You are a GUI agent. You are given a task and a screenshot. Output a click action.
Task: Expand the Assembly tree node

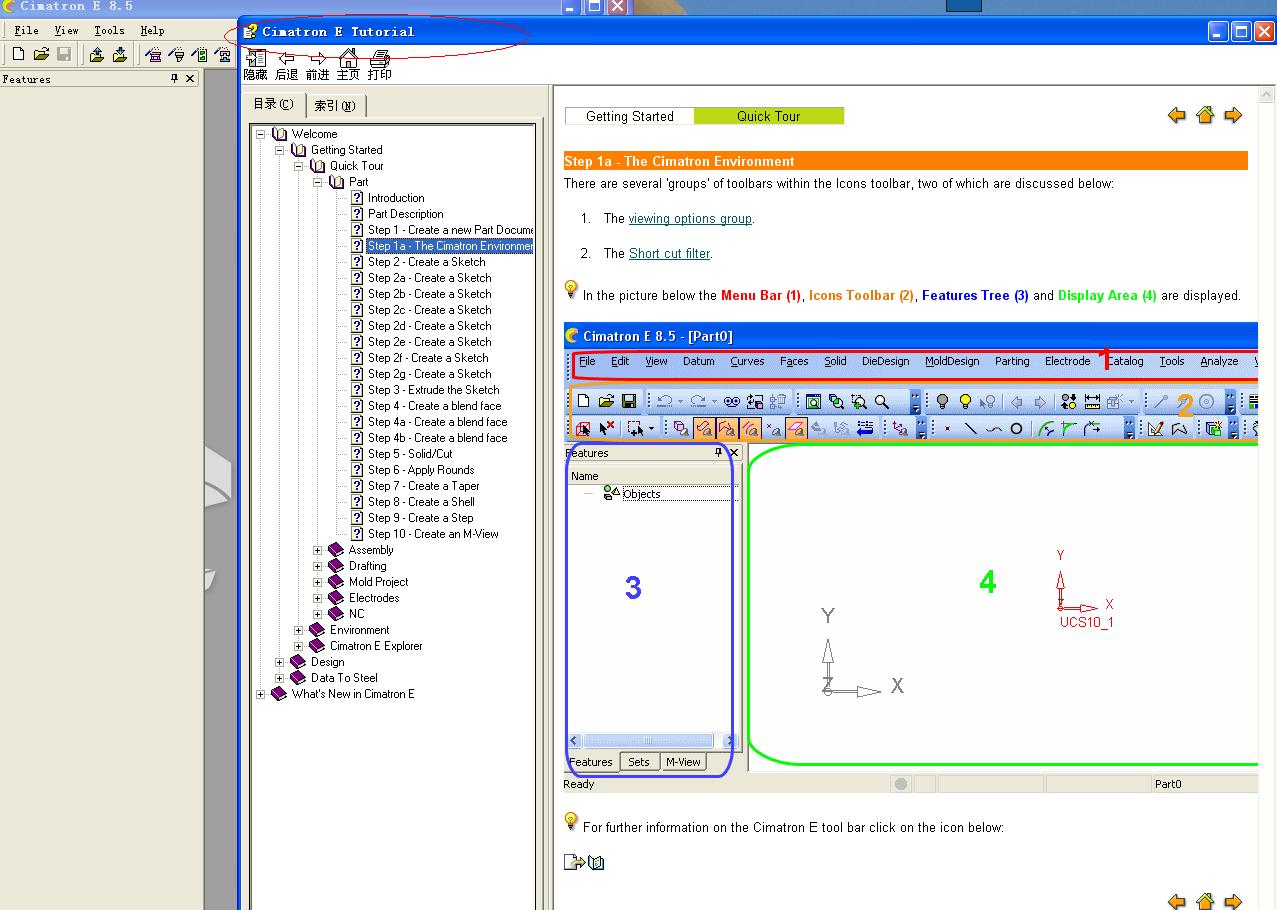[318, 550]
